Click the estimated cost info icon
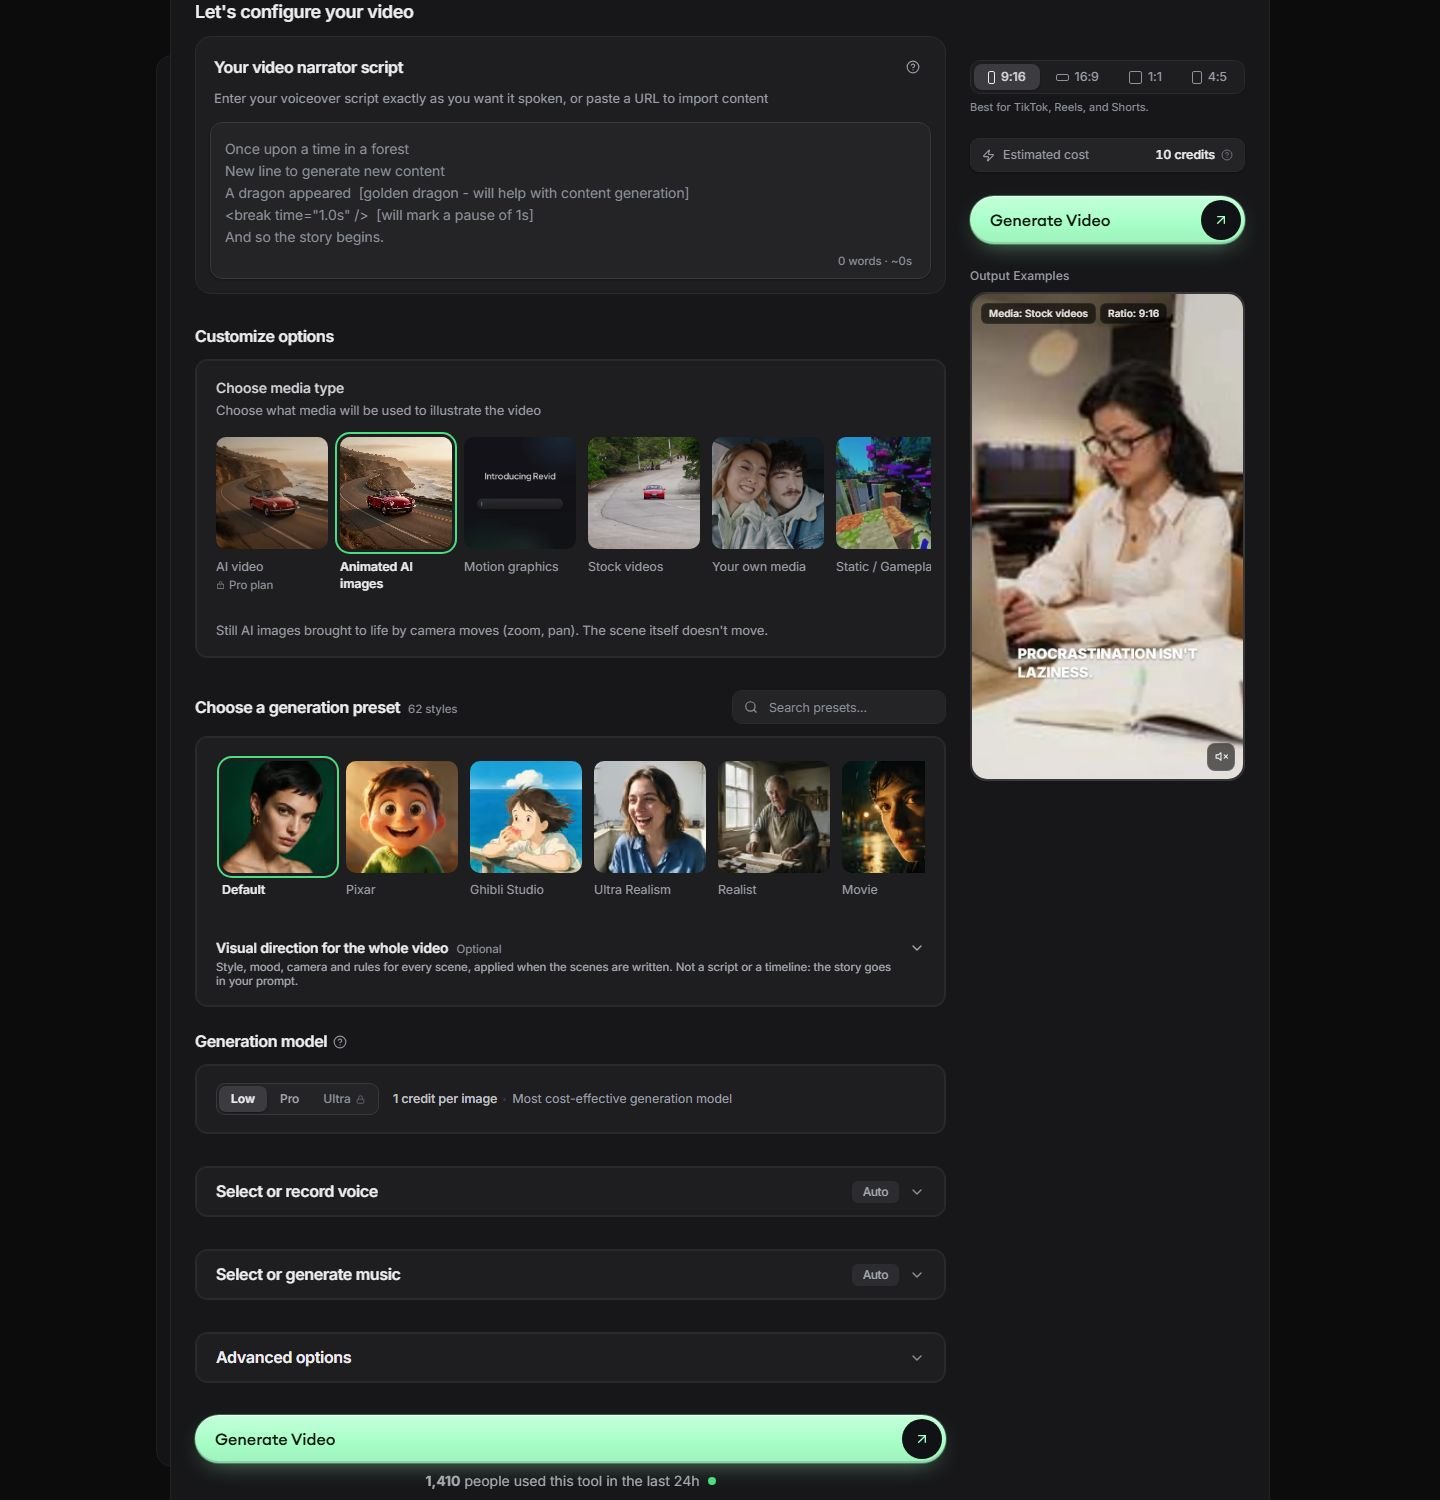1440x1500 pixels. pyautogui.click(x=1227, y=155)
